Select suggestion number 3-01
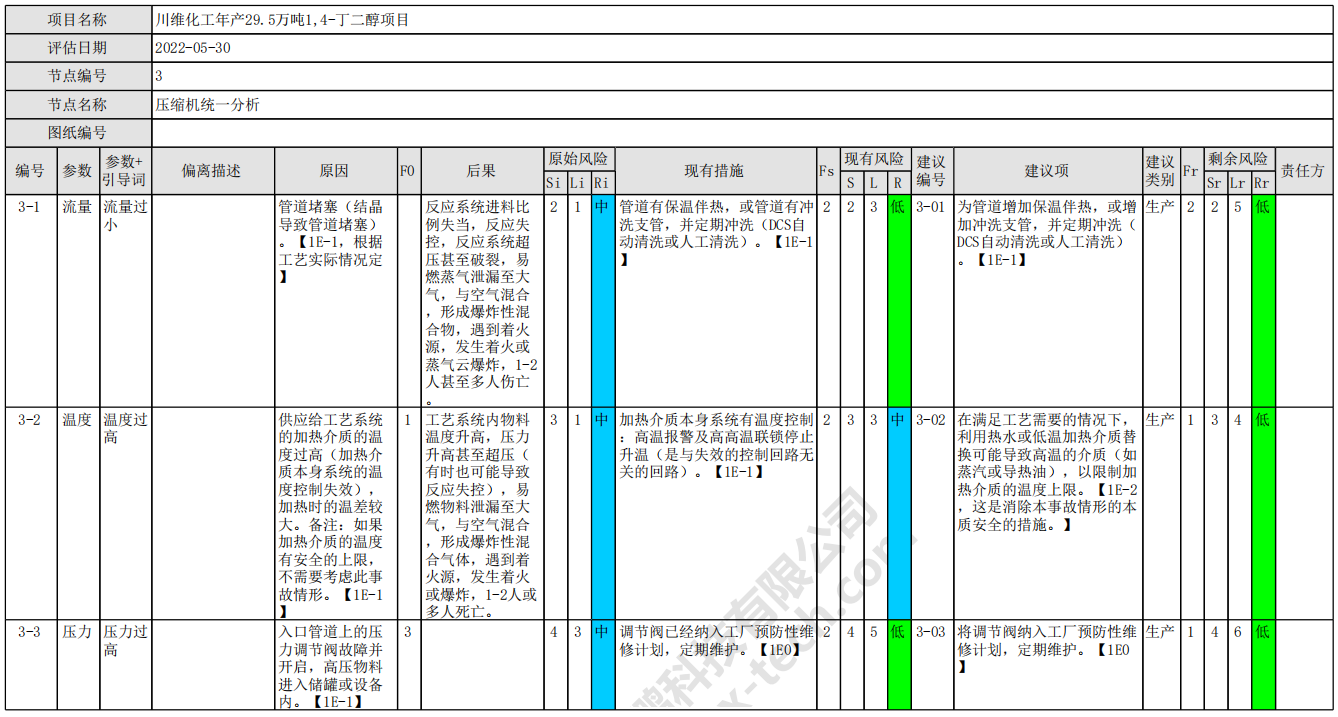 (931, 301)
